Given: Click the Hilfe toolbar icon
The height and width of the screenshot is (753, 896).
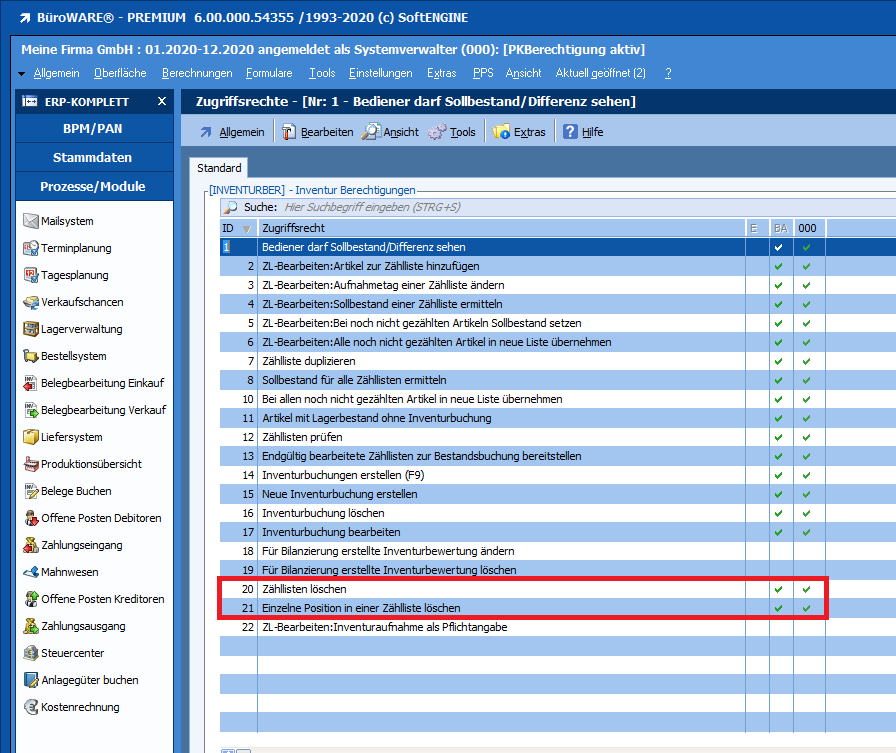Looking at the screenshot, I should point(571,132).
